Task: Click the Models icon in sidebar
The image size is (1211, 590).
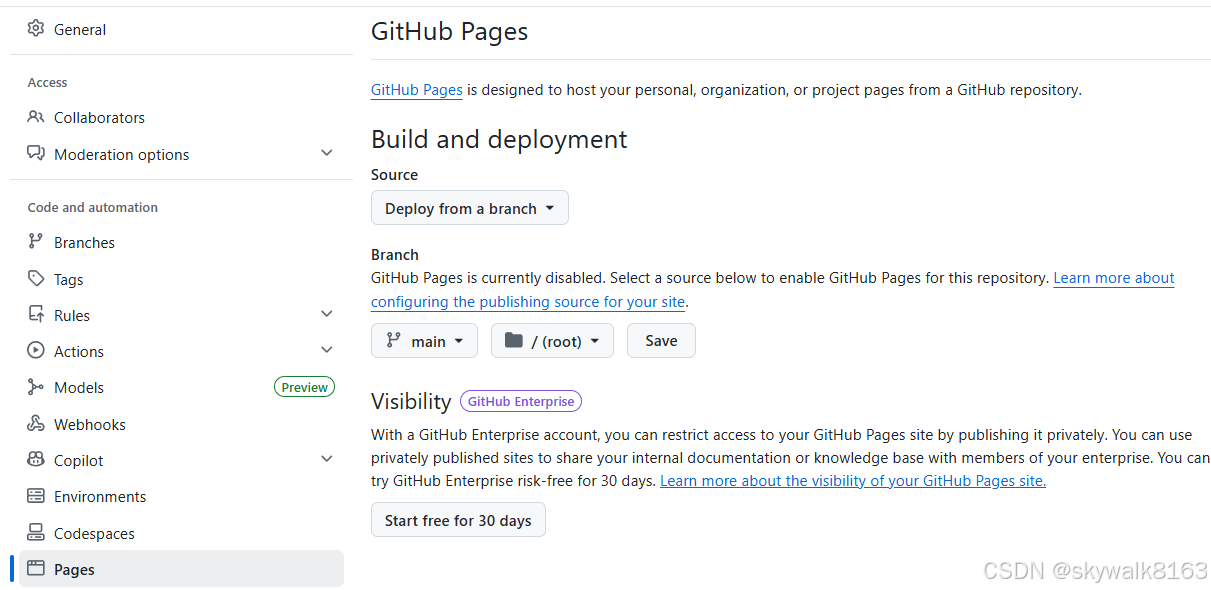Action: pos(36,387)
